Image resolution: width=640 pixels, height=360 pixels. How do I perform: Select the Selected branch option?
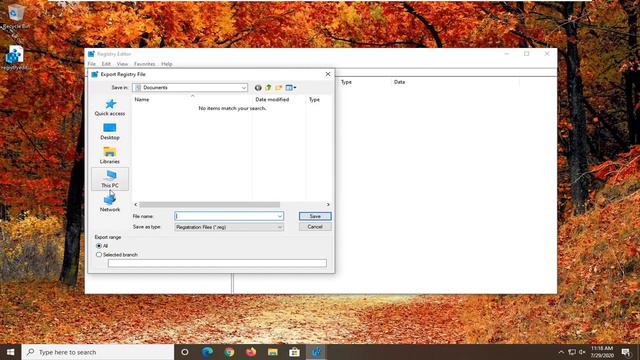pyautogui.click(x=99, y=255)
